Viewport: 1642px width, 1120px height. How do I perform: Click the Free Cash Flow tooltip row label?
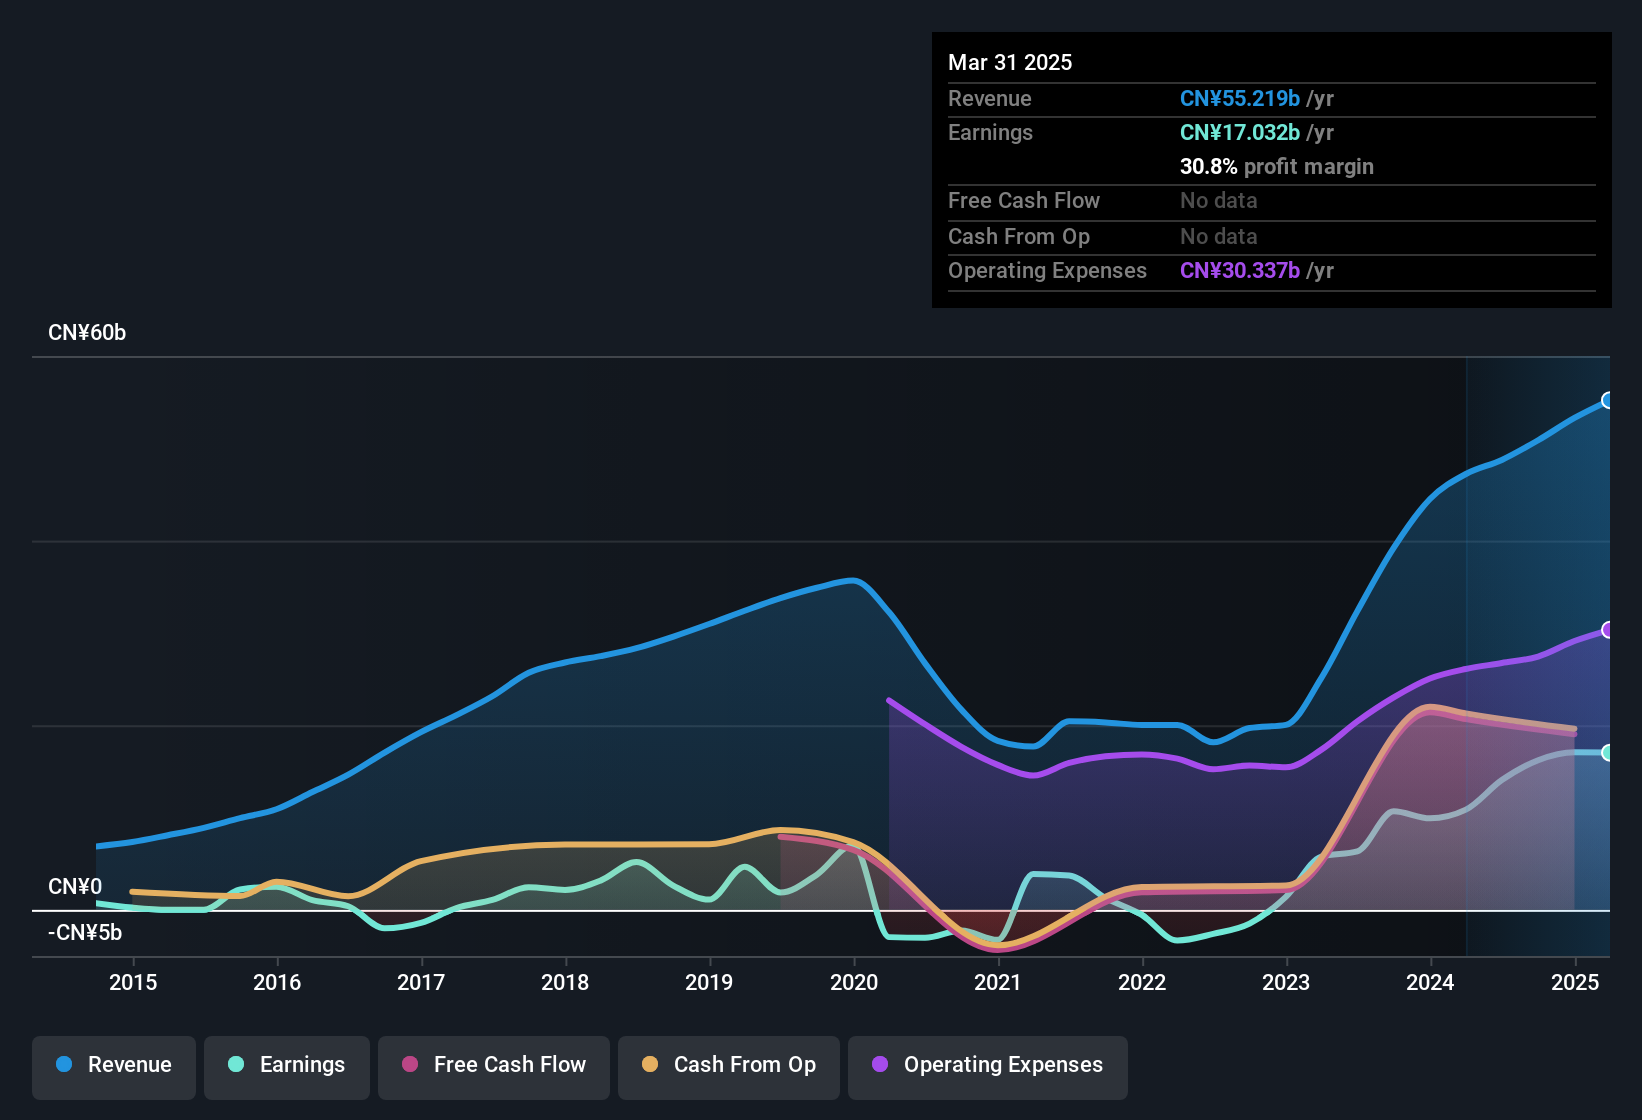pyautogui.click(x=1024, y=200)
